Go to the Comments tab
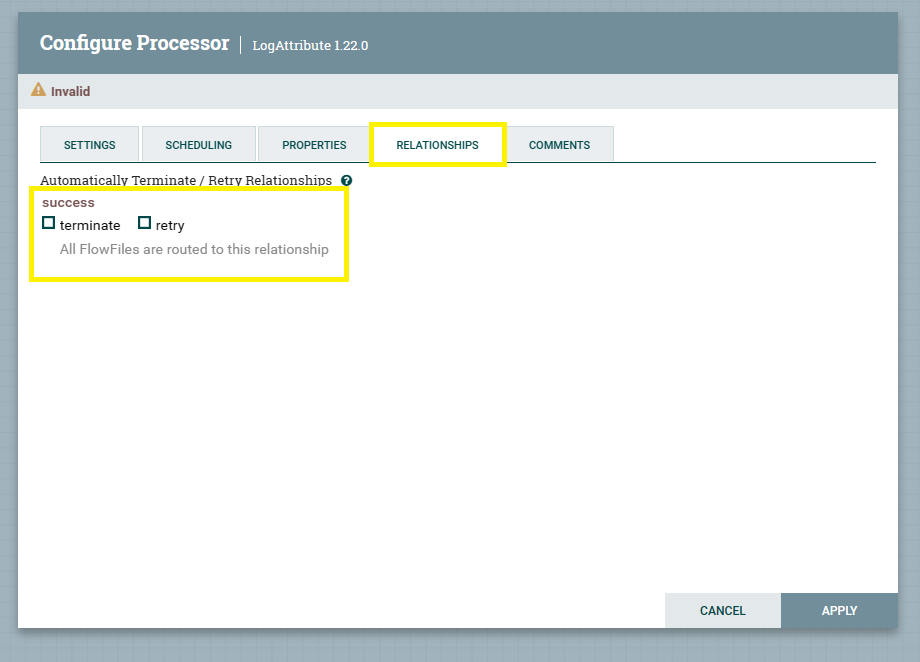Viewport: 920px width, 662px height. point(559,144)
